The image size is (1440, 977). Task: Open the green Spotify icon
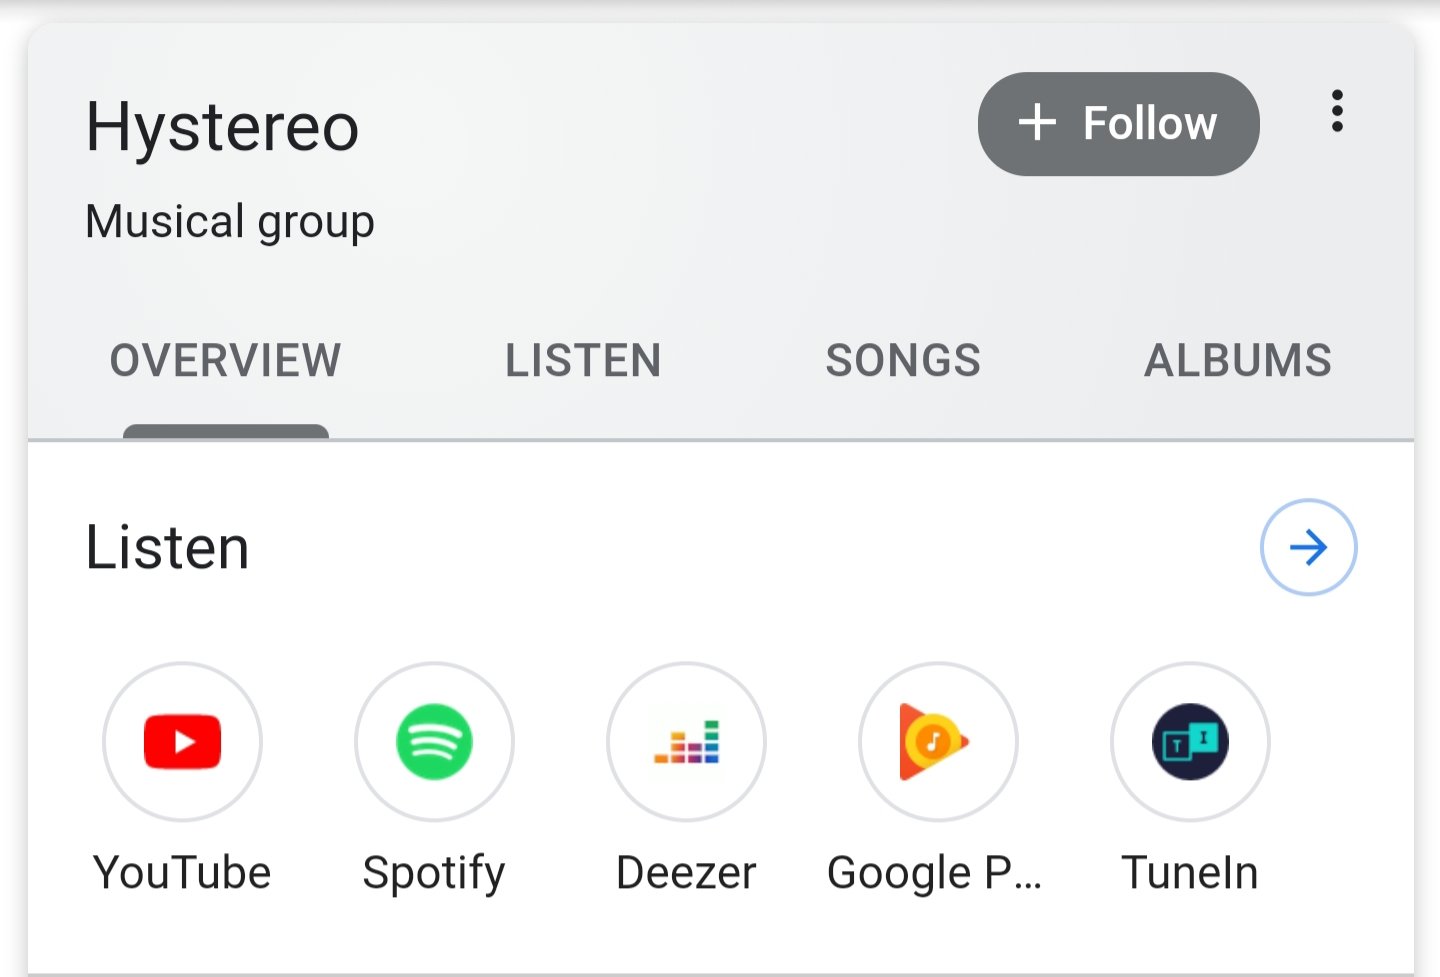coord(434,741)
